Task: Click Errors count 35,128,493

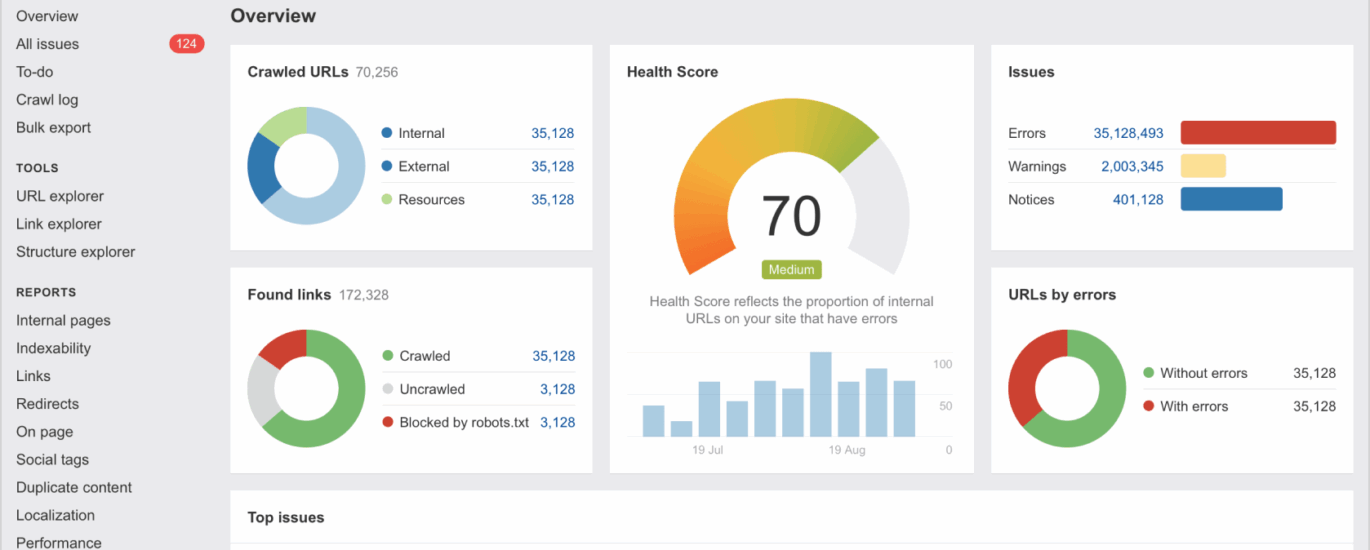Action: (1128, 133)
